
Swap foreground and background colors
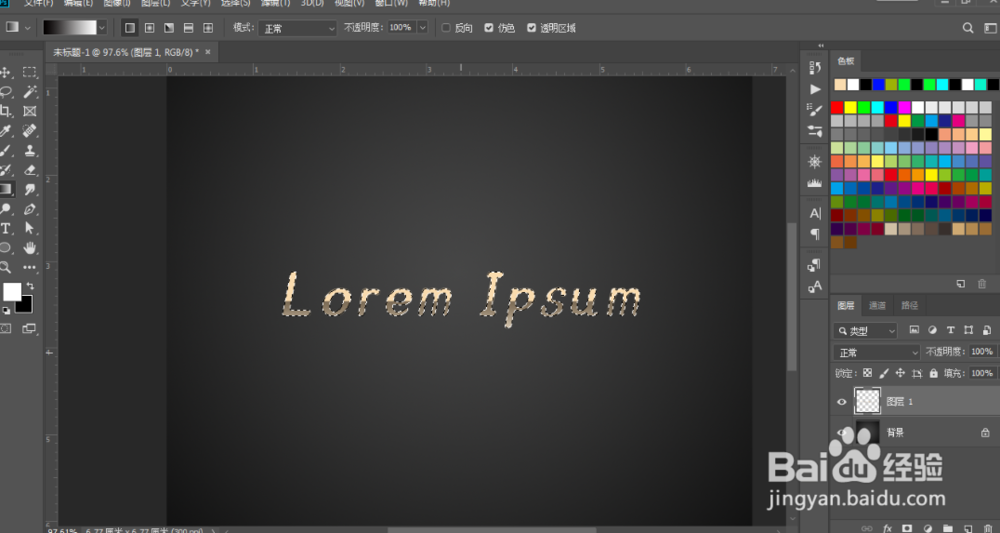click(x=30, y=286)
